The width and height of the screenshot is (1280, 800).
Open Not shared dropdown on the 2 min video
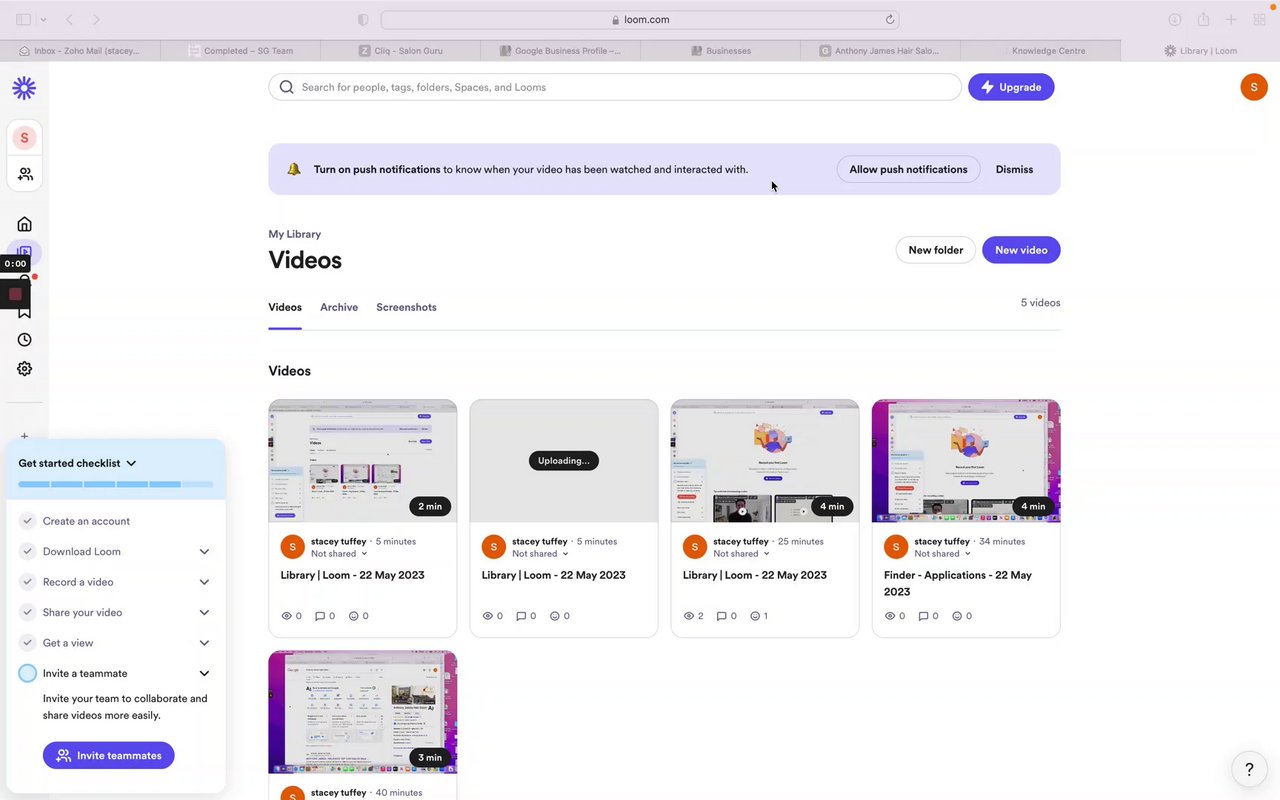pos(339,554)
